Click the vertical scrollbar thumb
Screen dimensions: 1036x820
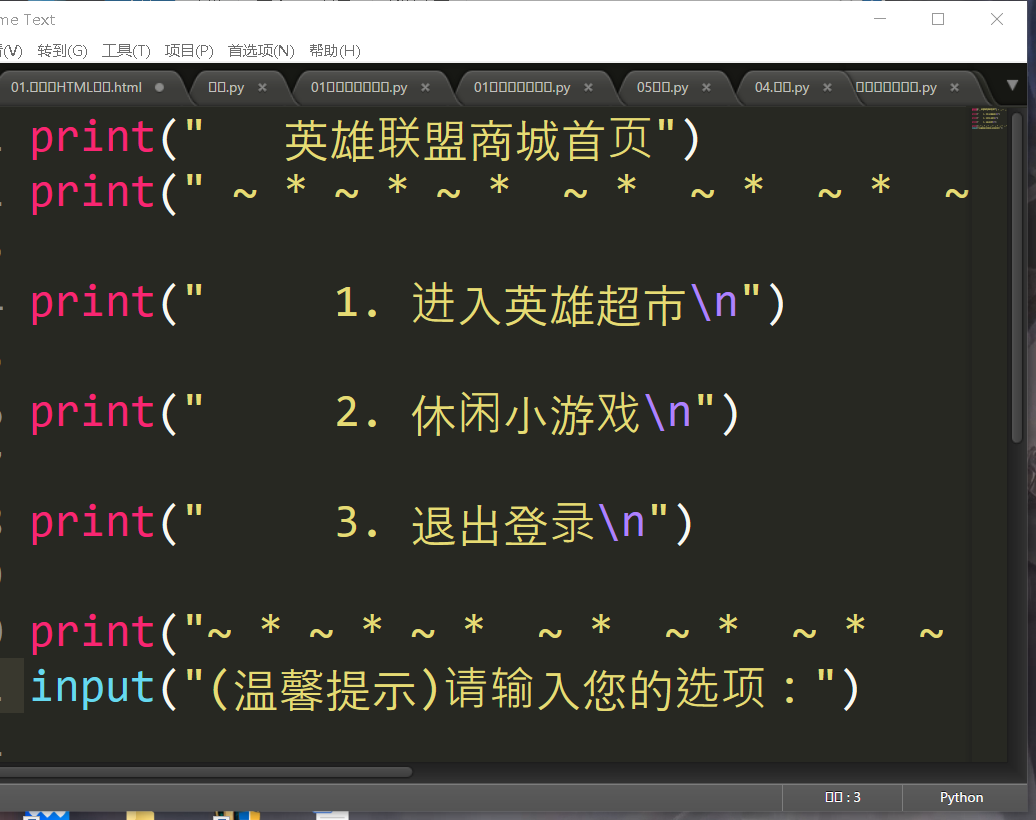coord(1017,278)
